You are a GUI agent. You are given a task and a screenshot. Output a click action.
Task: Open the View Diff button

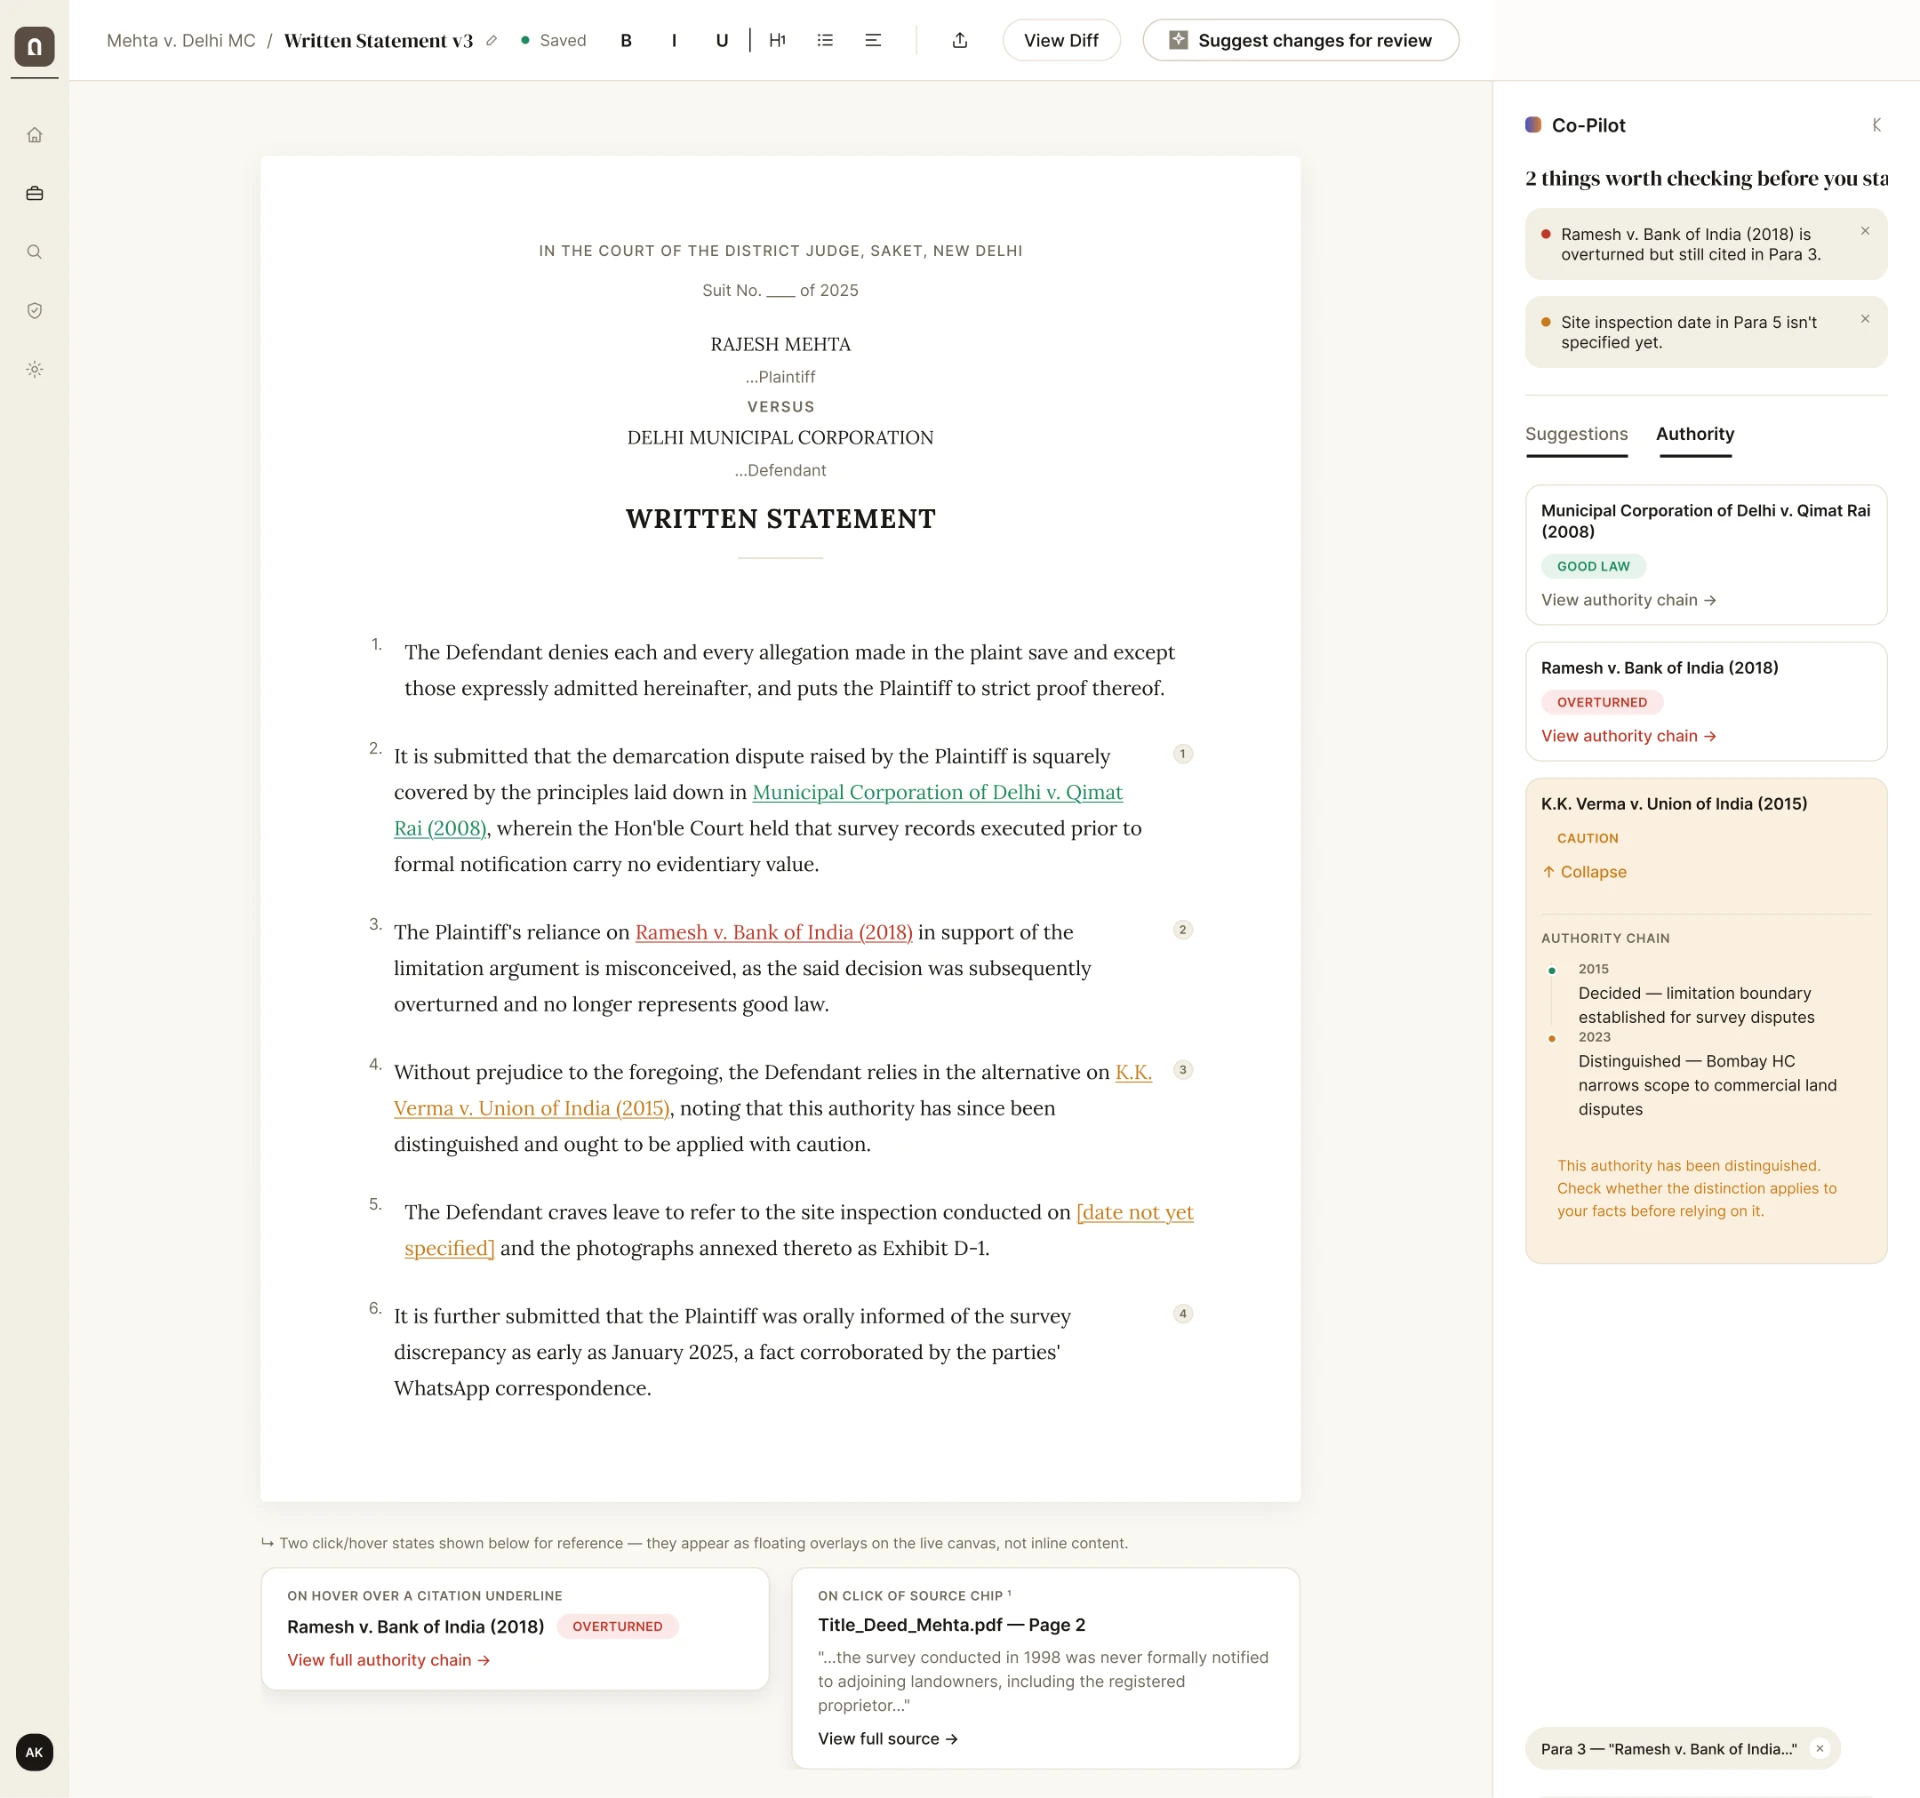point(1061,40)
